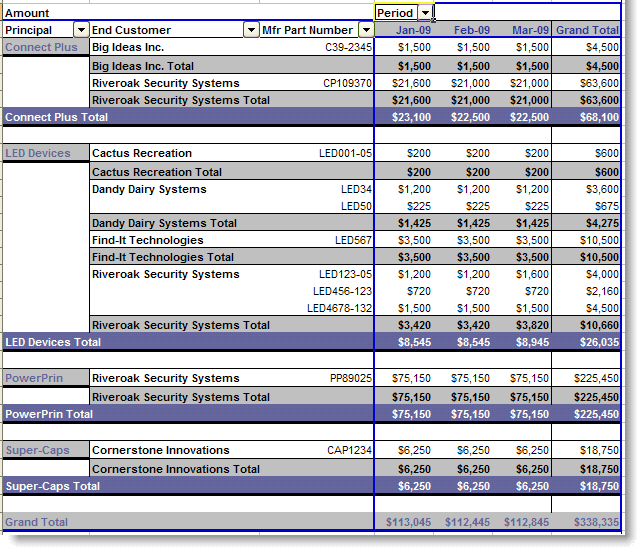
Task: Select Find-It Technologies customer cell
Action: tap(148, 240)
